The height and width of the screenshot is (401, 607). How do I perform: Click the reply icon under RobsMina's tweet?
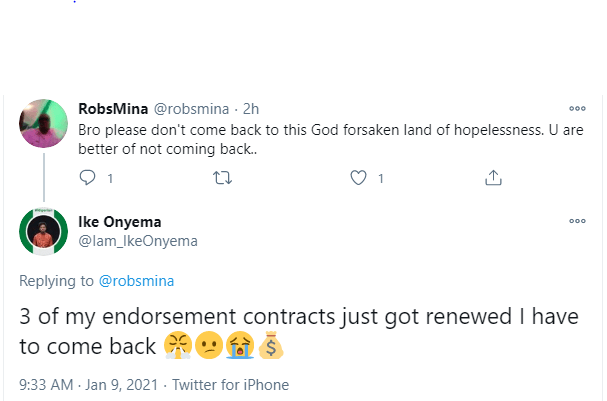pyautogui.click(x=87, y=178)
